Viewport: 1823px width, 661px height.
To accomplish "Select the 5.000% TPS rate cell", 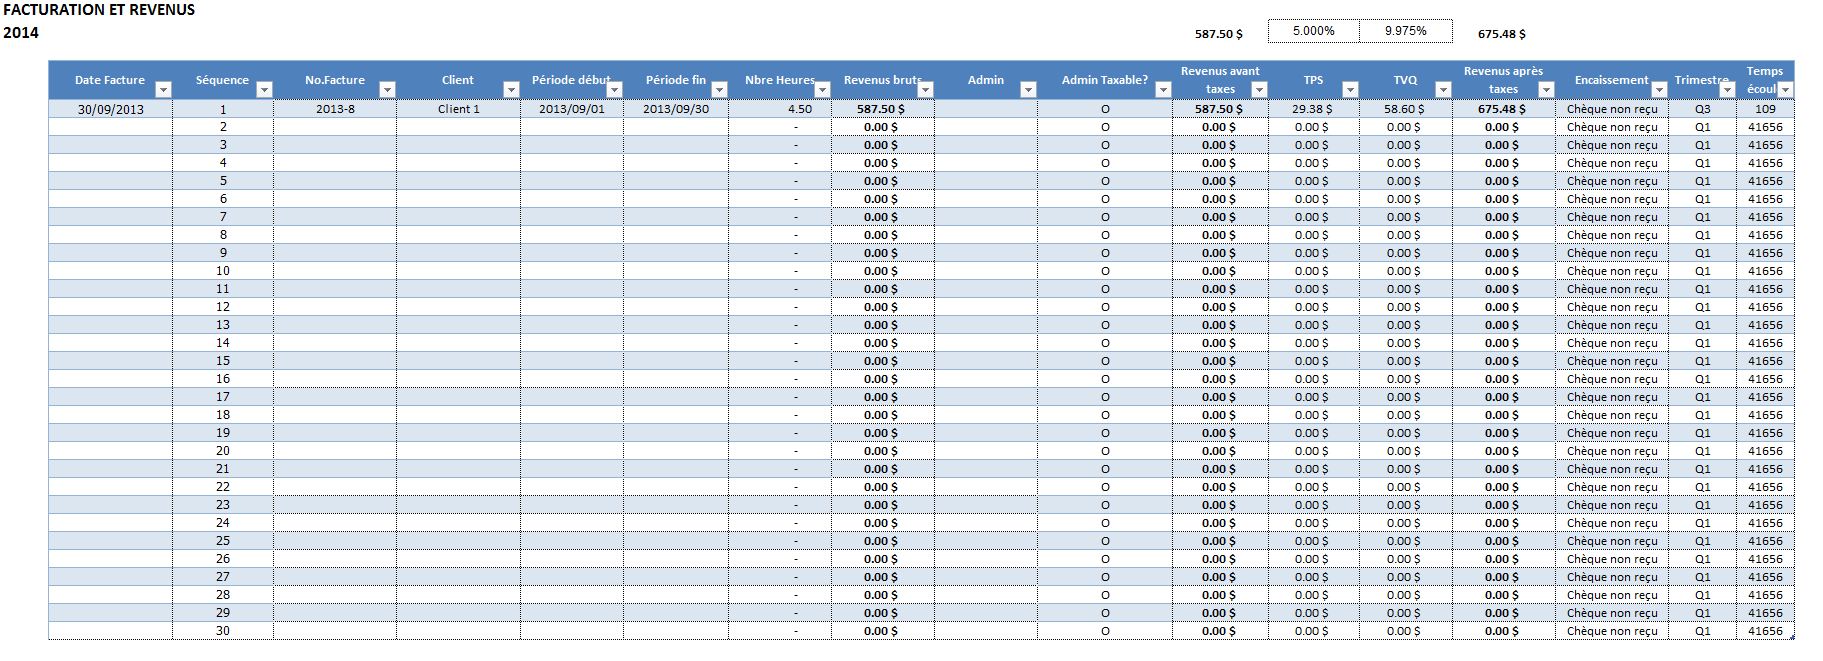I will point(1314,31).
